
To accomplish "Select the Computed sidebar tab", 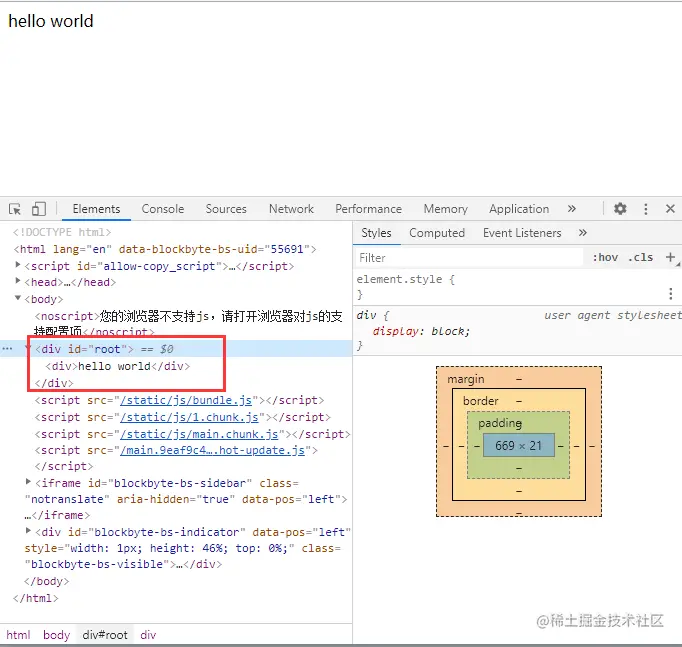I will pos(437,233).
